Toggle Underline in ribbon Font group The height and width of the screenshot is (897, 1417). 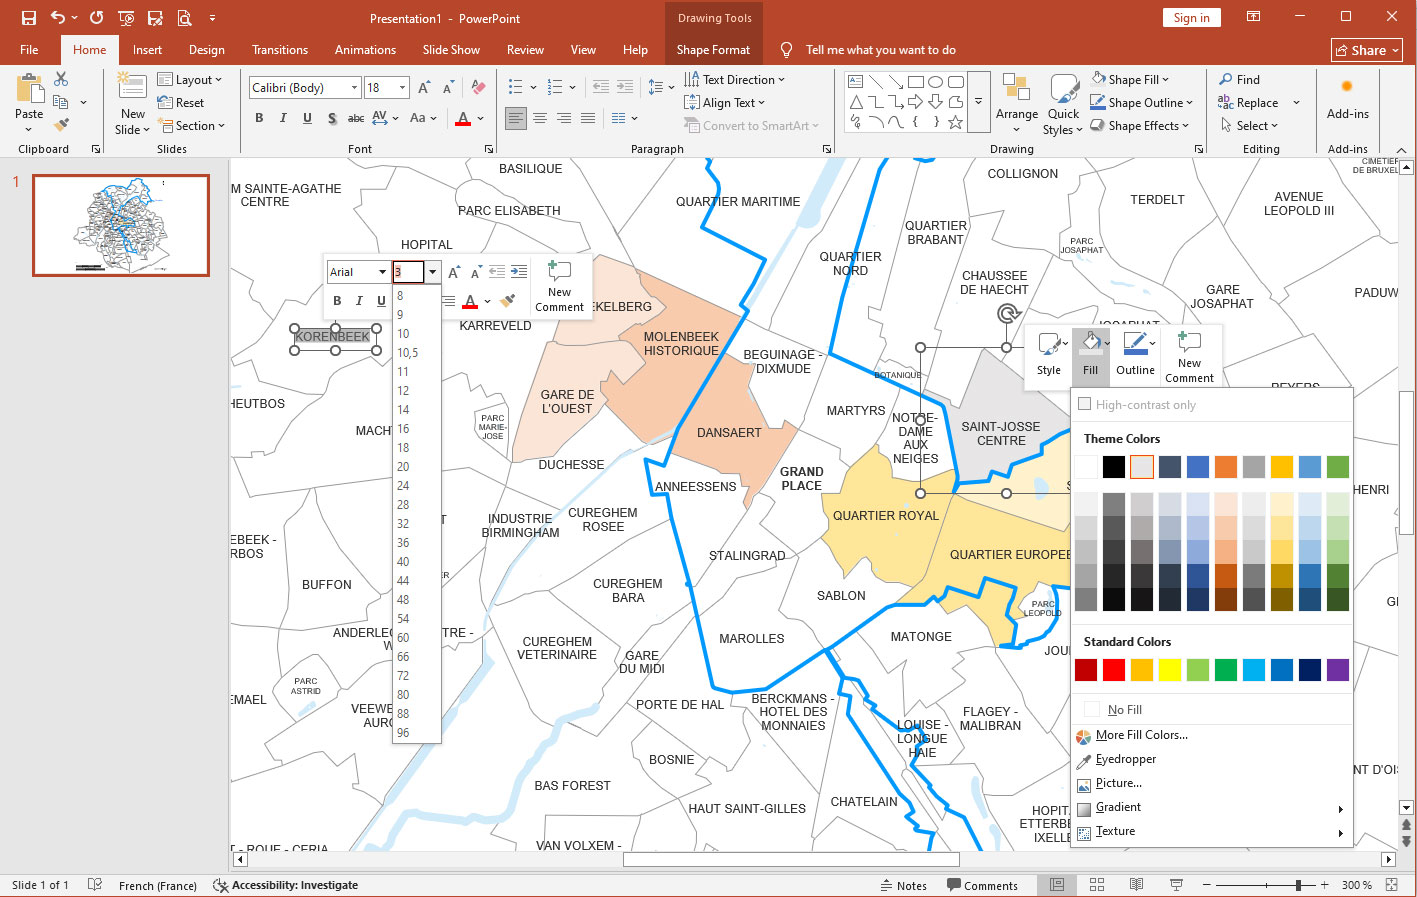click(x=307, y=118)
